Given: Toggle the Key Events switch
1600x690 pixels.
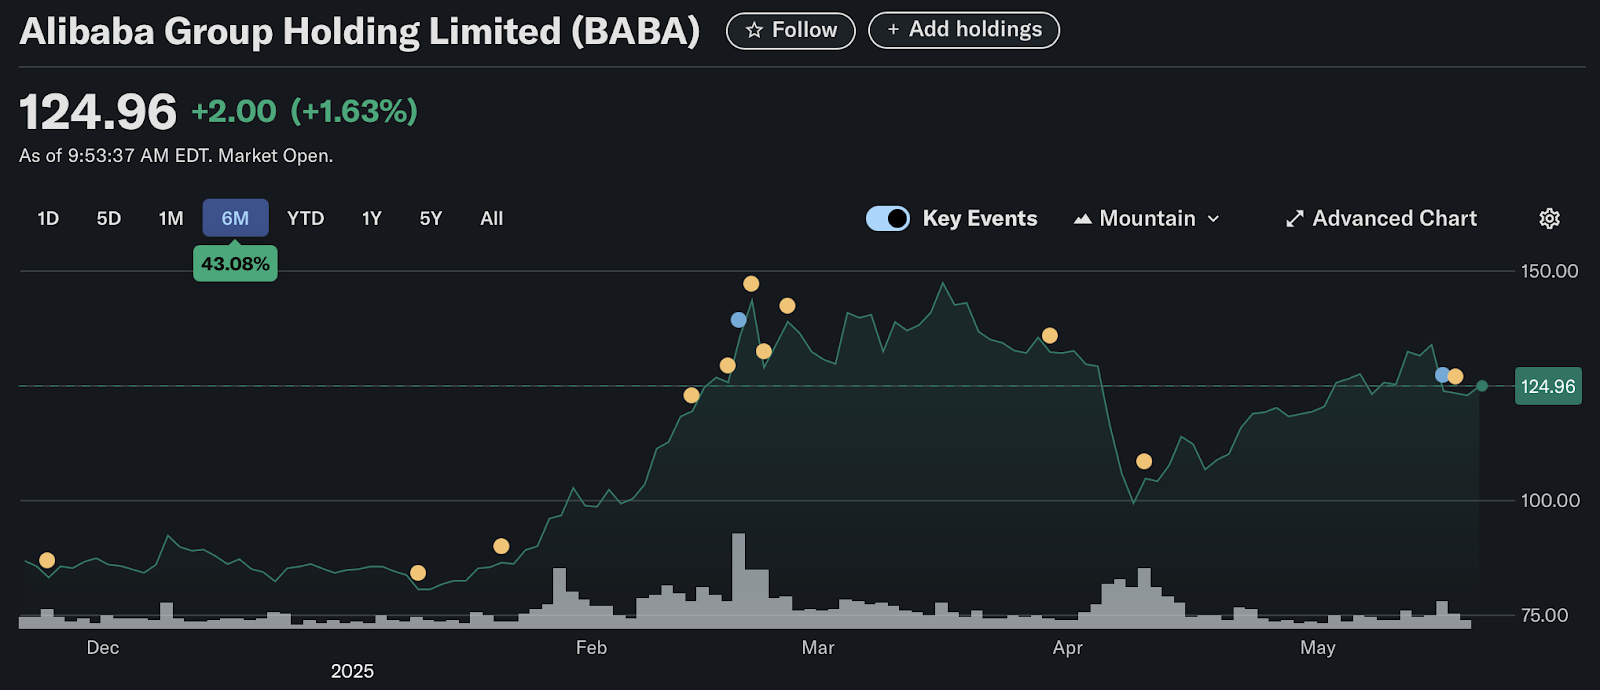Looking at the screenshot, I should [887, 218].
